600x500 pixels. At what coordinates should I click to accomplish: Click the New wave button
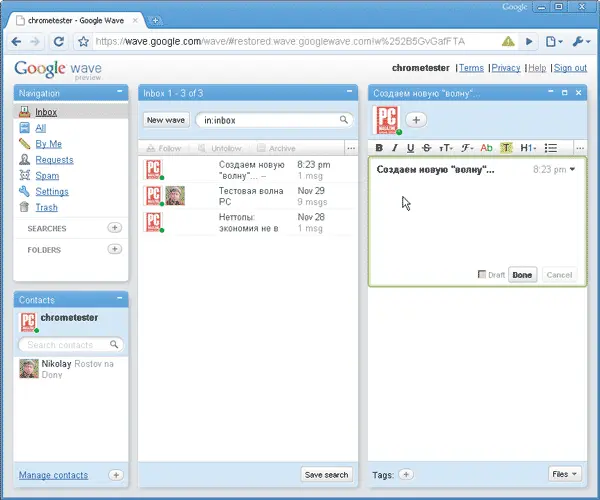pos(166,120)
